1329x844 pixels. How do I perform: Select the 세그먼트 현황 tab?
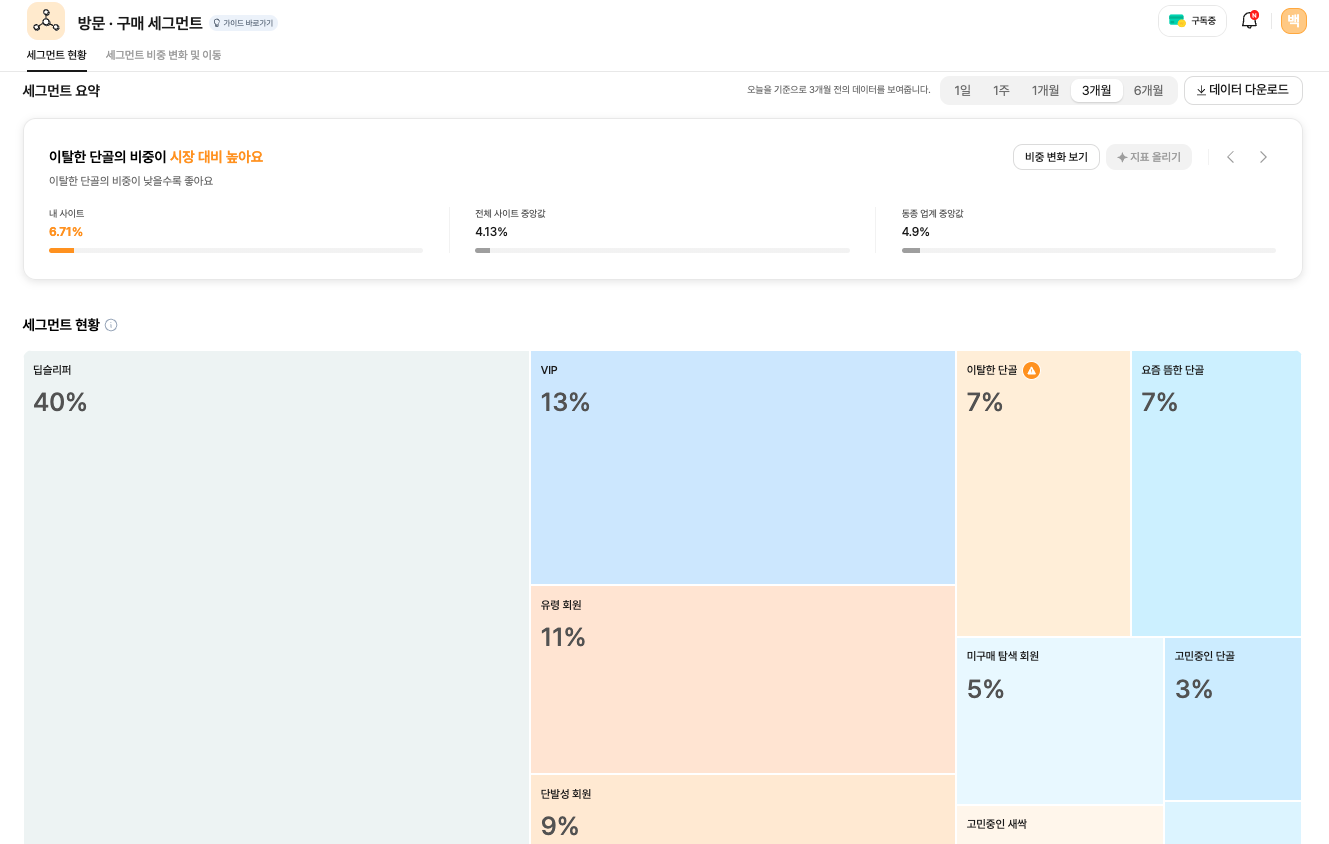pos(57,55)
